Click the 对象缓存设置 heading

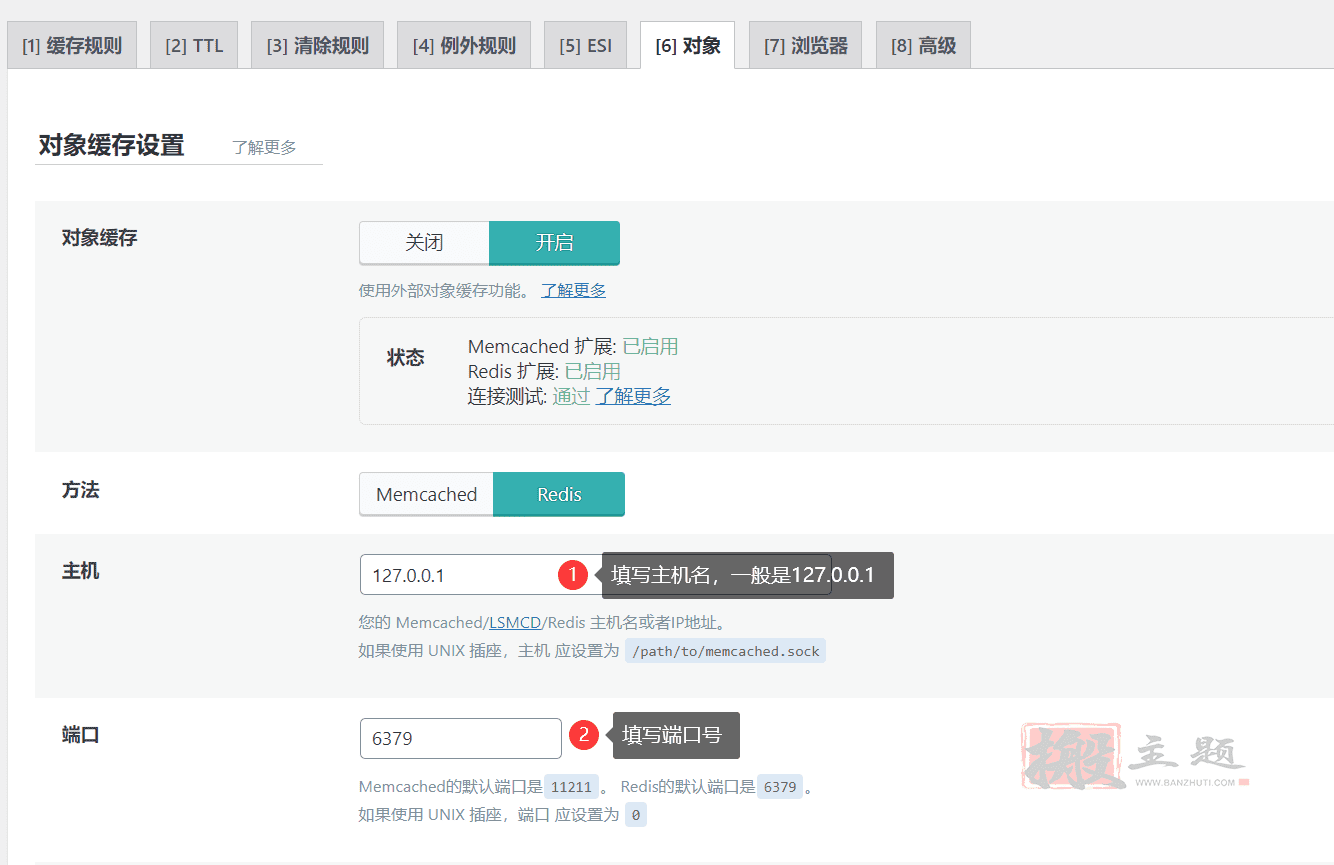pyautogui.click(x=111, y=145)
